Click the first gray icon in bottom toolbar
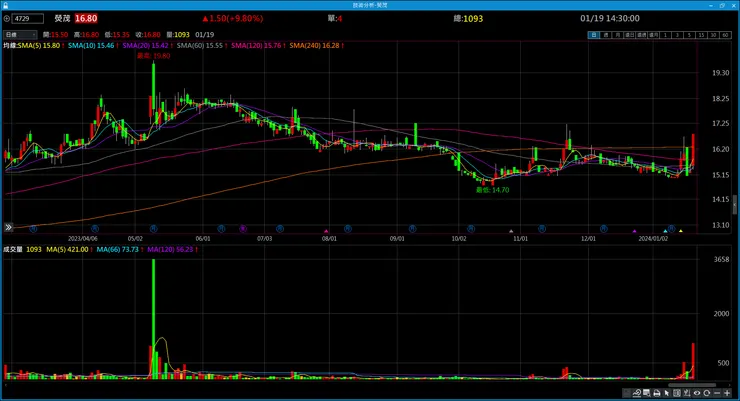 (626, 393)
